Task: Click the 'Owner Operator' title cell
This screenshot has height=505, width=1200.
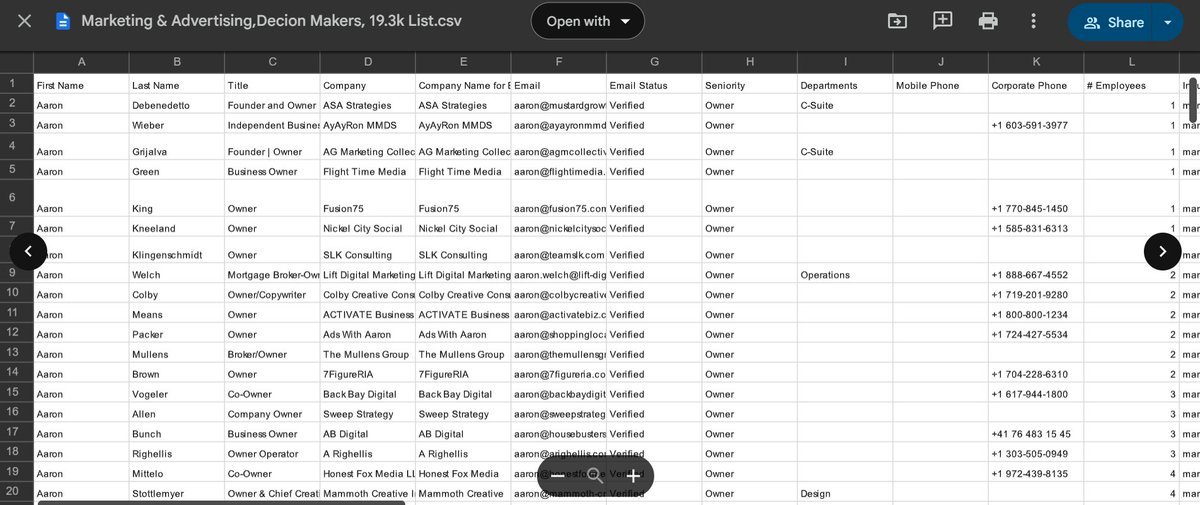Action: [x=272, y=454]
